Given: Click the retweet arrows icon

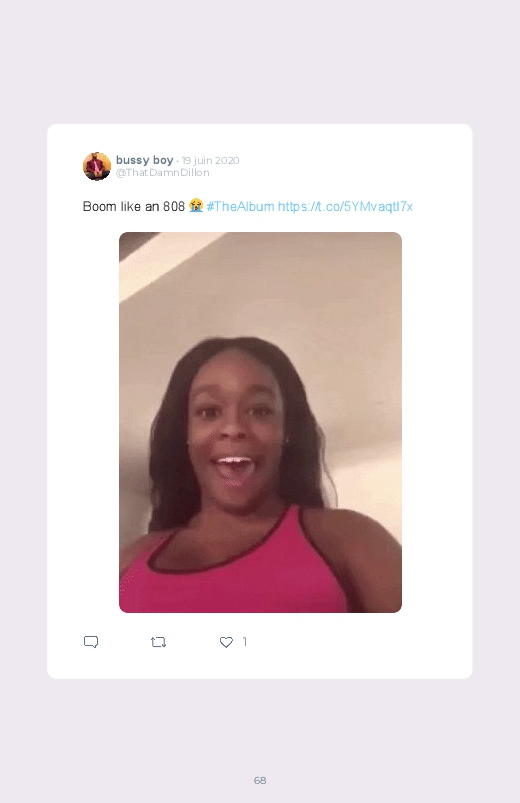Looking at the screenshot, I should (158, 642).
